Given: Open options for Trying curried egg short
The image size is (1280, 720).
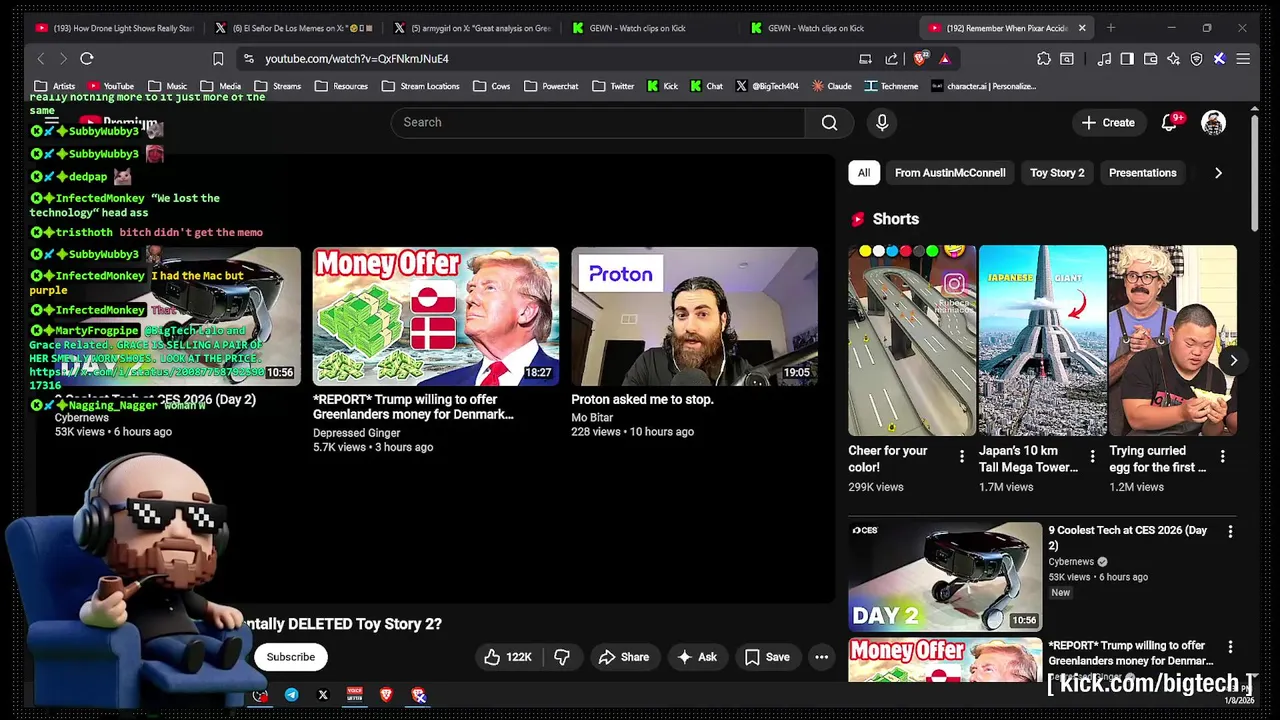Looking at the screenshot, I should pyautogui.click(x=1222, y=457).
